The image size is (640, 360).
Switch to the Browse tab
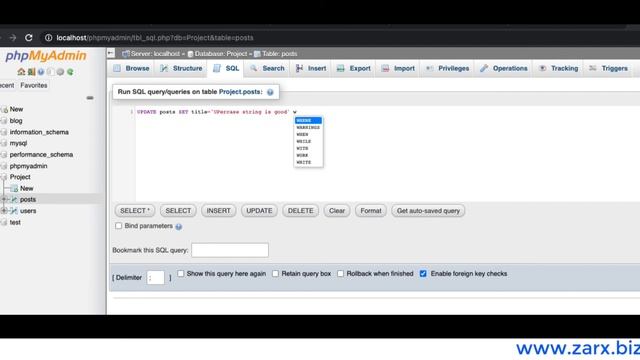[131, 69]
